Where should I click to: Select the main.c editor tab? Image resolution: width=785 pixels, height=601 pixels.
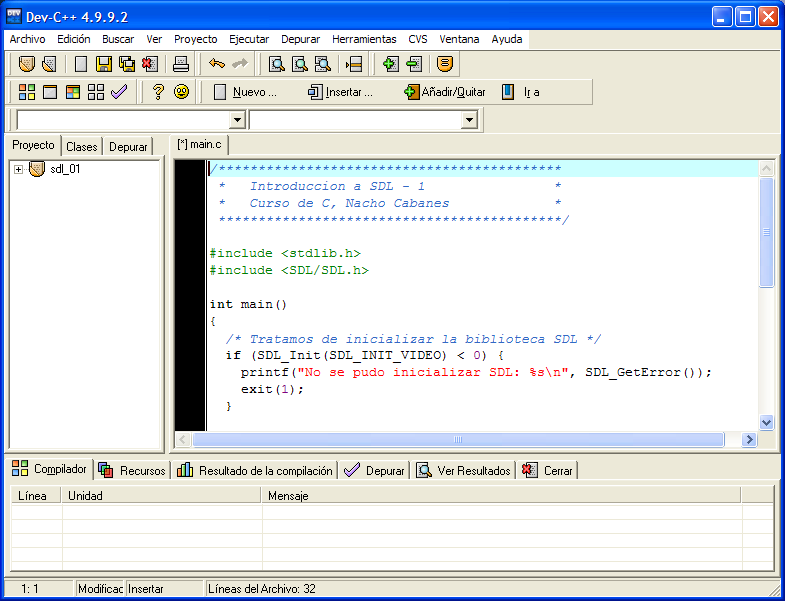[199, 144]
